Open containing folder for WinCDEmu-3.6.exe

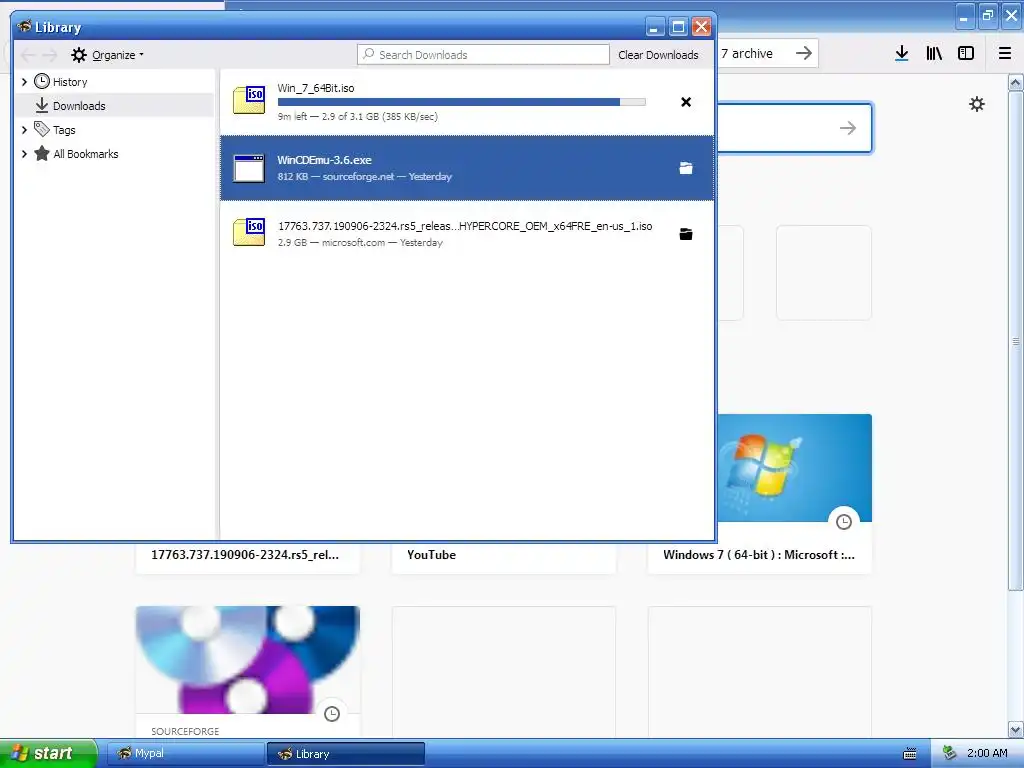coord(686,168)
